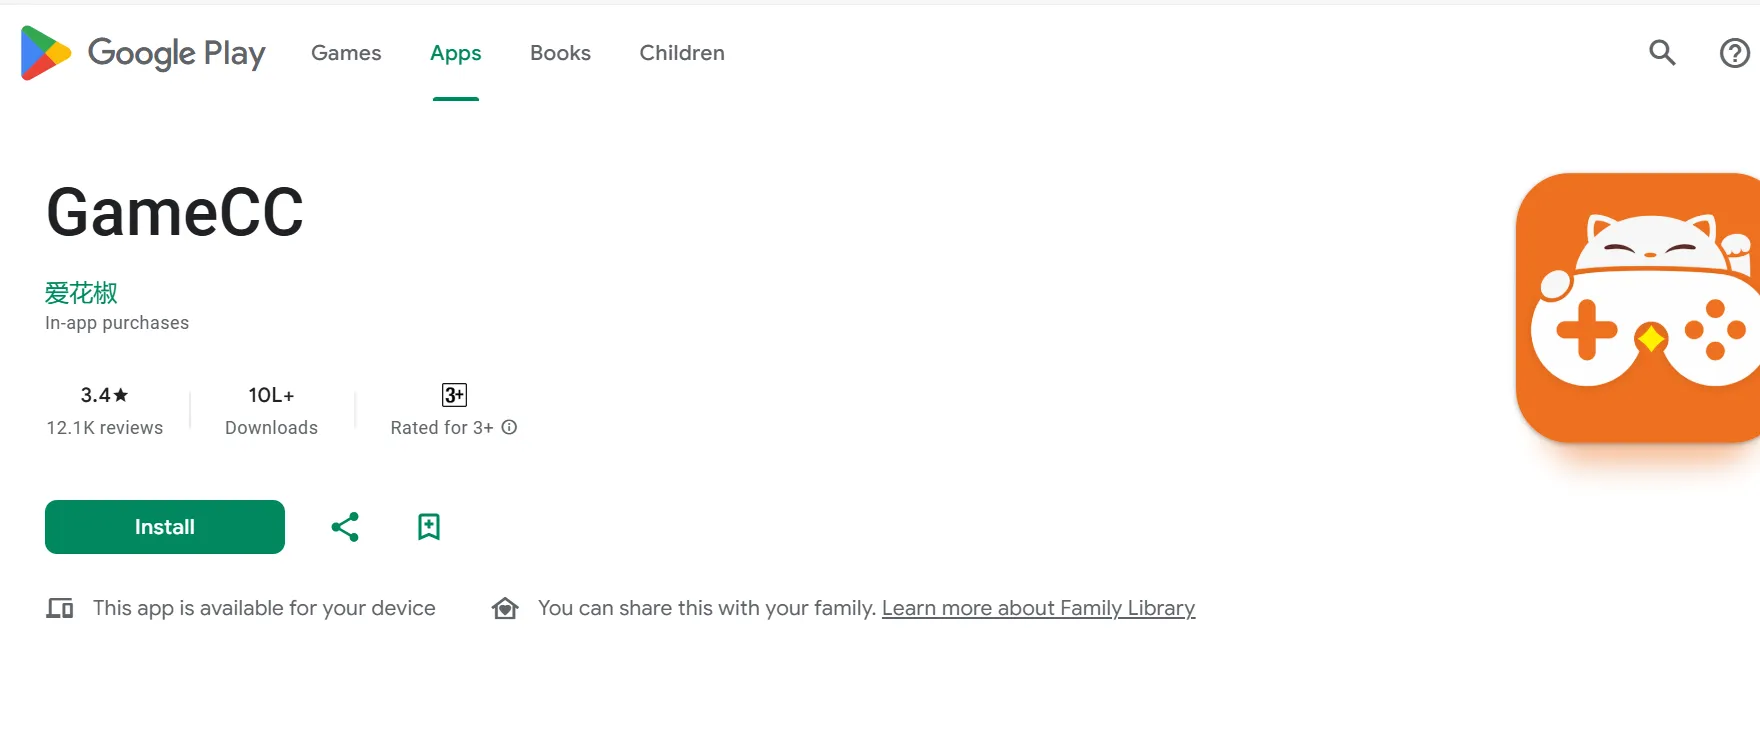Open Learn more about Family Library link
The image size is (1760, 730).
[x=1038, y=608]
